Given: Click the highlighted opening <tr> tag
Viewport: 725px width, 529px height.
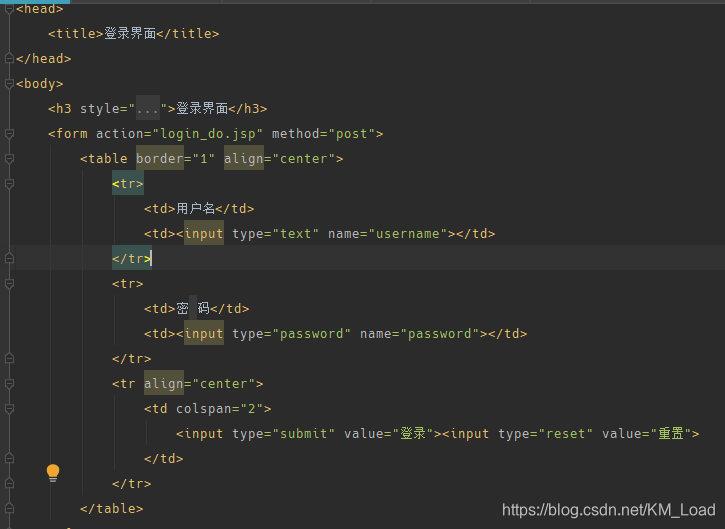Looking at the screenshot, I should pos(128,183).
